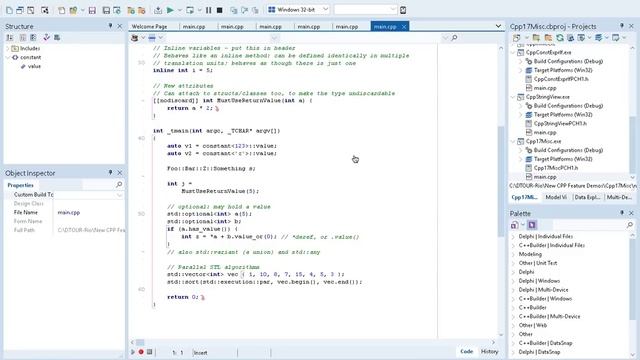Viewport: 640px width, 360px height.
Task: Select CppStringViewPCH1.h in Projects tree
Action: coord(560,123)
